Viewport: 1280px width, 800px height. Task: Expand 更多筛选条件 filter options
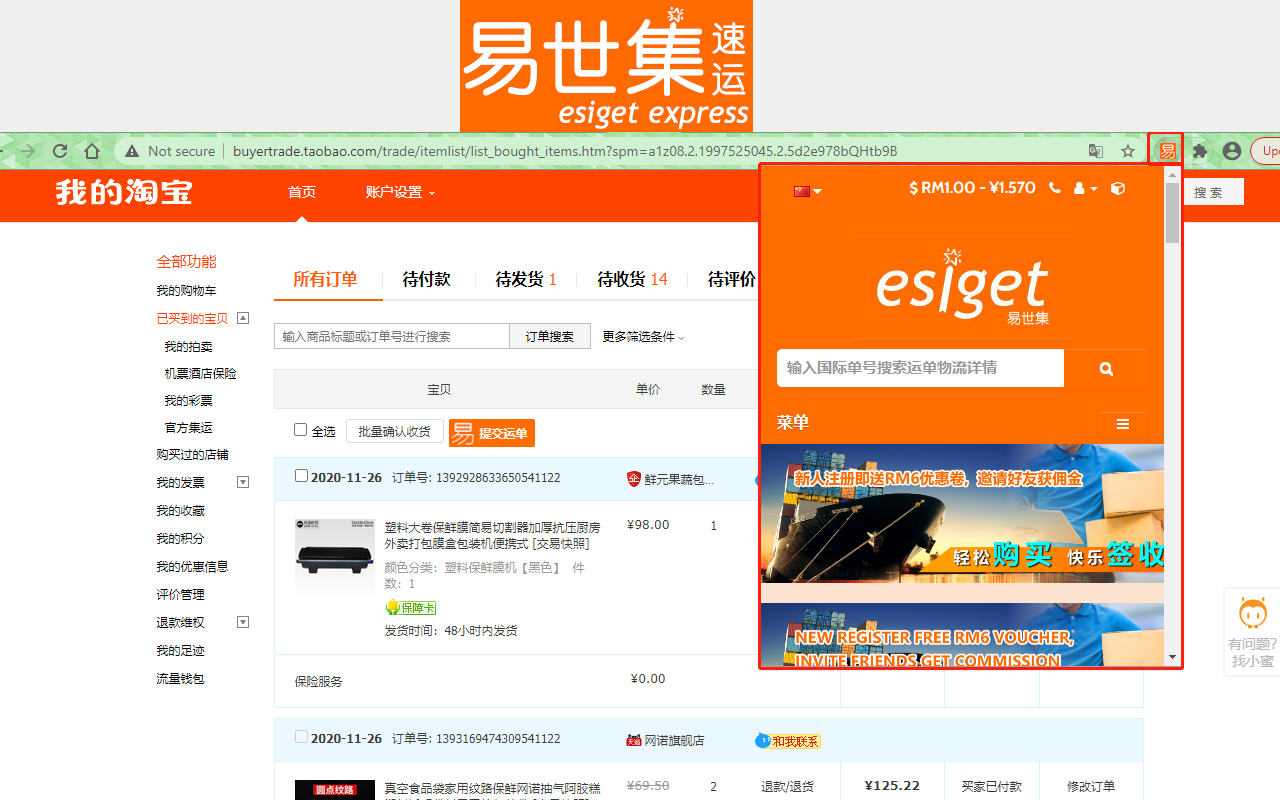click(643, 337)
